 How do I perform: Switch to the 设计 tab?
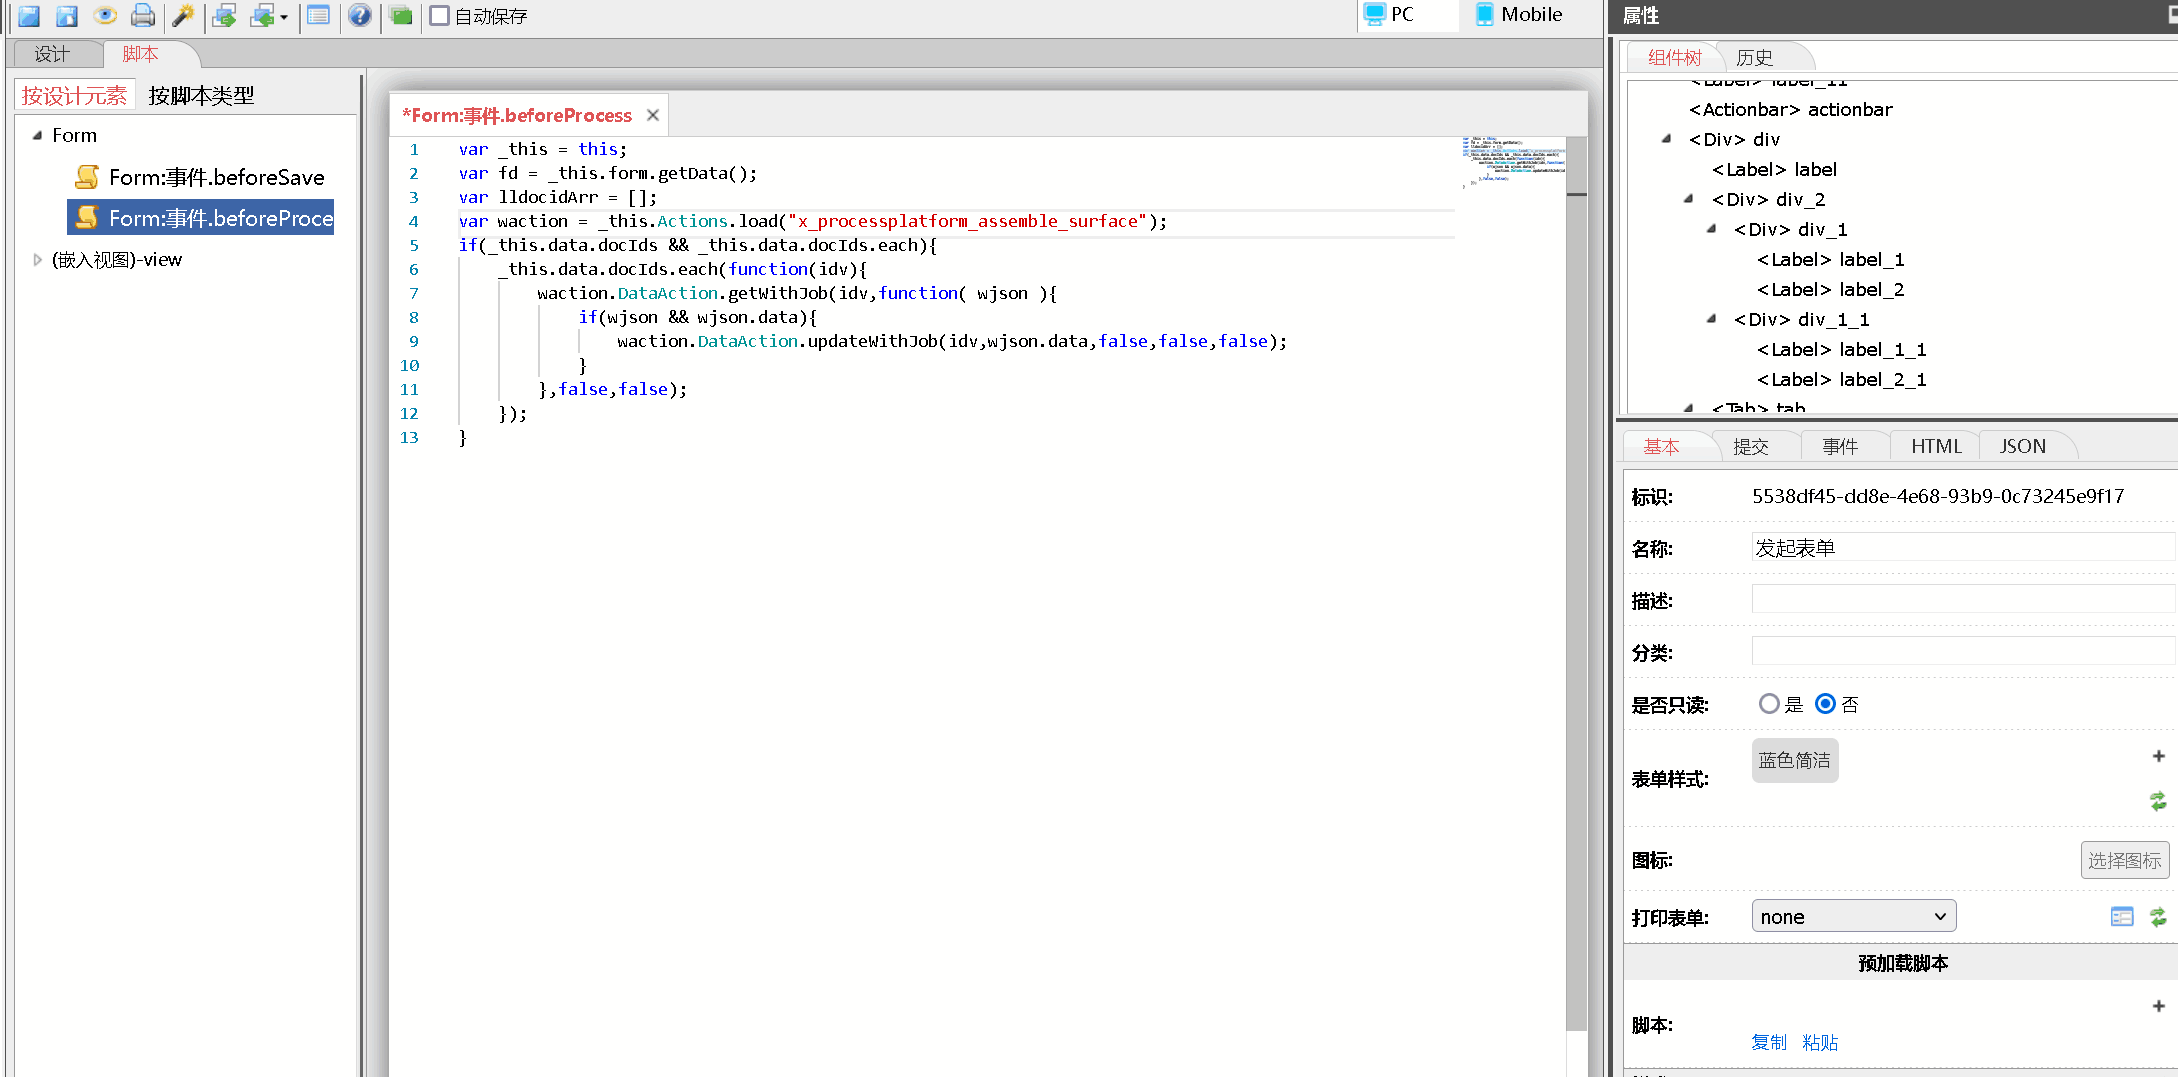[x=52, y=54]
